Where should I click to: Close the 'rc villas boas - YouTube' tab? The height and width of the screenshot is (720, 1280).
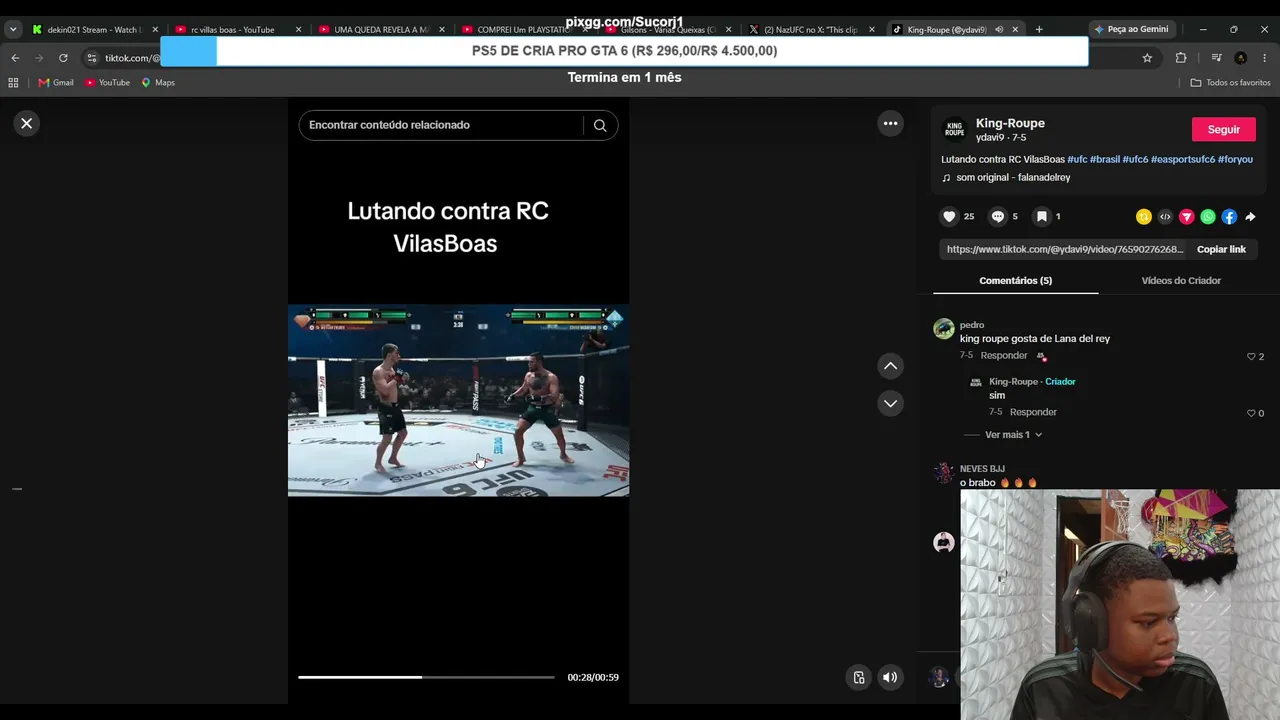298,30
